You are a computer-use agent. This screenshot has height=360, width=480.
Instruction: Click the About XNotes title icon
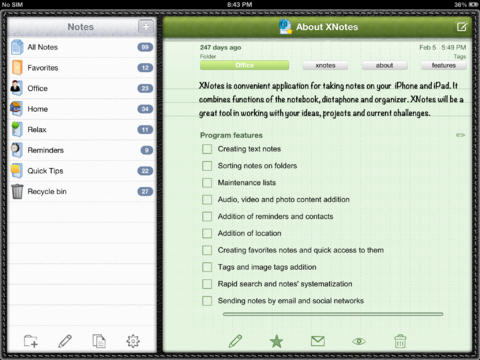(x=285, y=27)
